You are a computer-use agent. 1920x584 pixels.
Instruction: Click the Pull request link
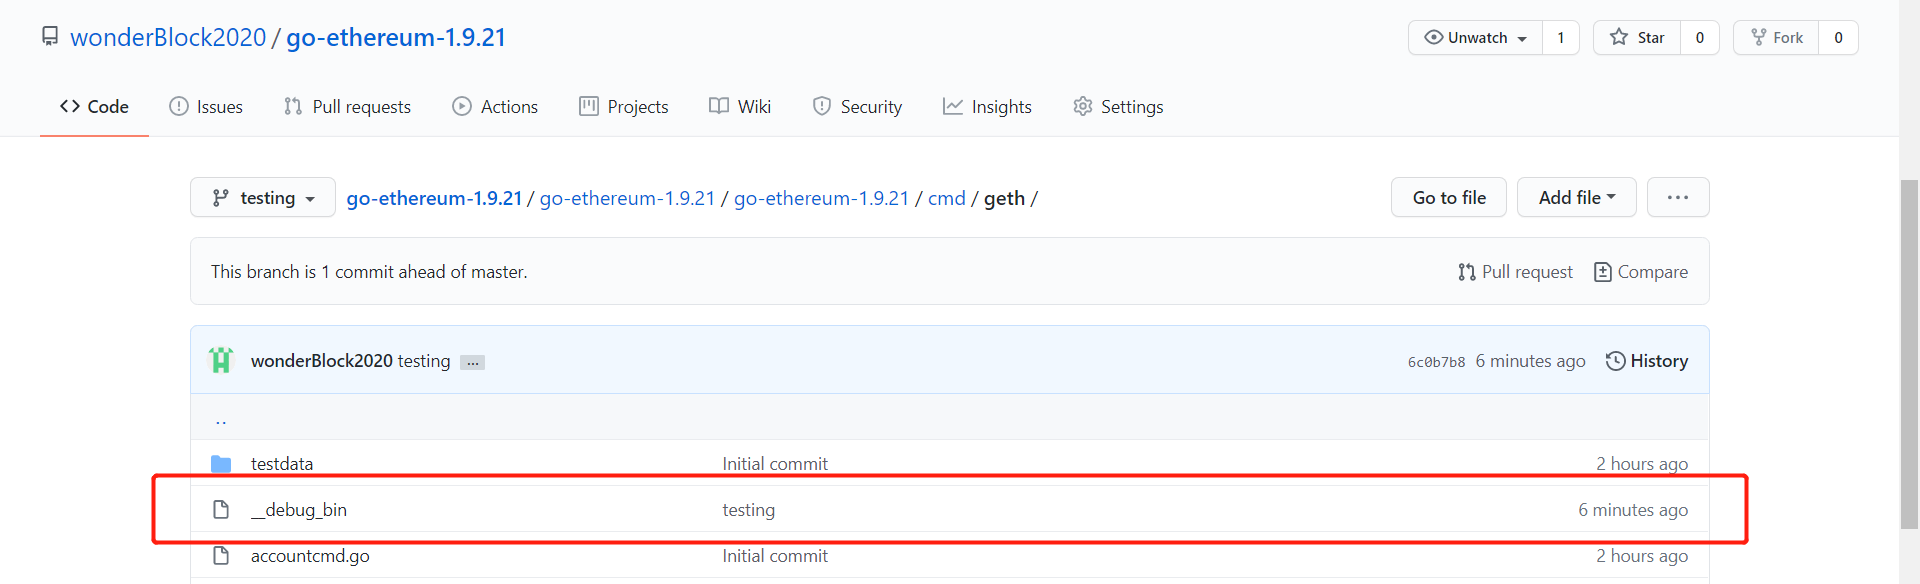[1515, 272]
